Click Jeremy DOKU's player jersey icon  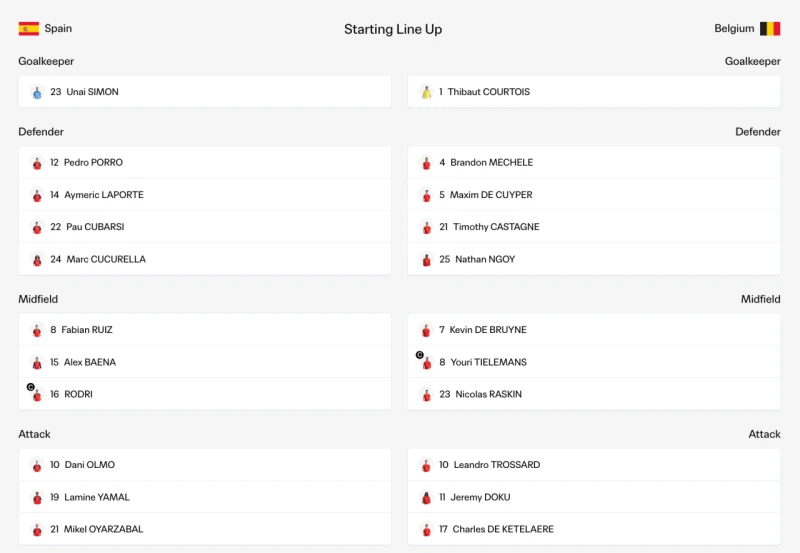point(426,497)
